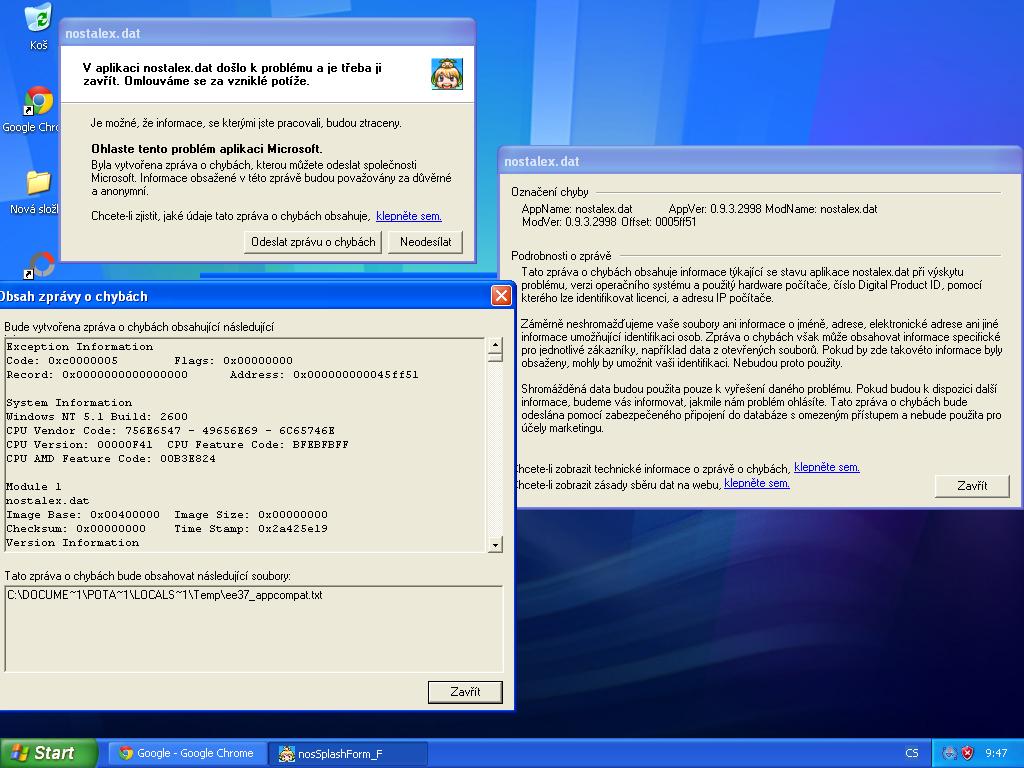1024x768 pixels.
Task: Click the tray icon beside the red shield
Action: 950,753
